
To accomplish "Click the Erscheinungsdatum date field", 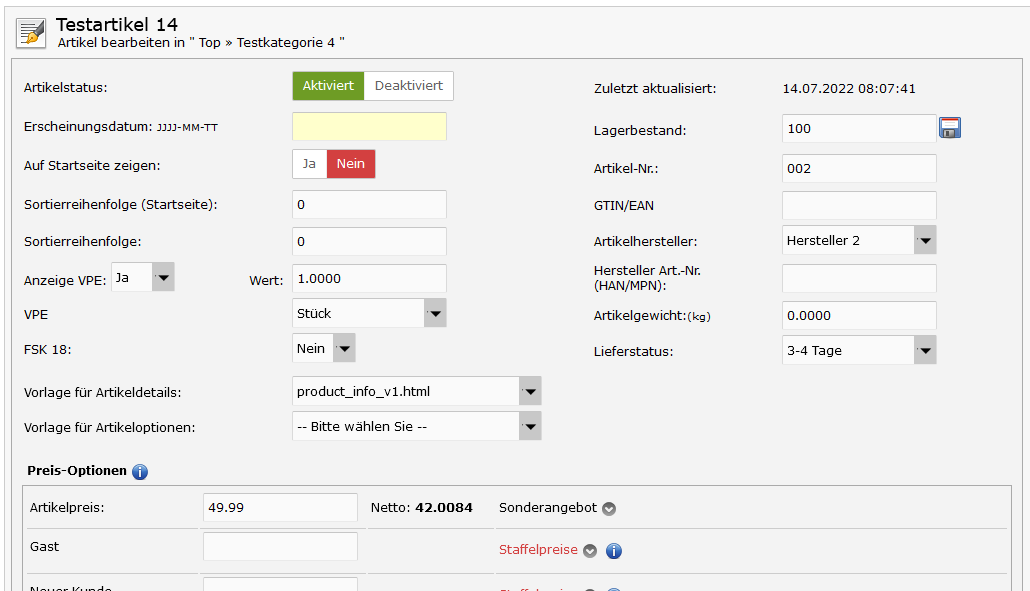I will (369, 127).
